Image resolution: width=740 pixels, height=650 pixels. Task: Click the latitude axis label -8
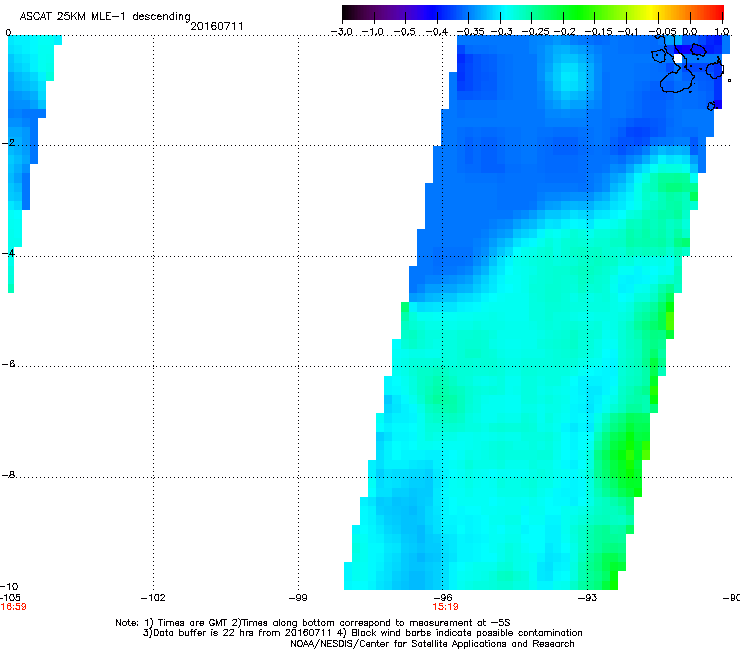click(8, 474)
